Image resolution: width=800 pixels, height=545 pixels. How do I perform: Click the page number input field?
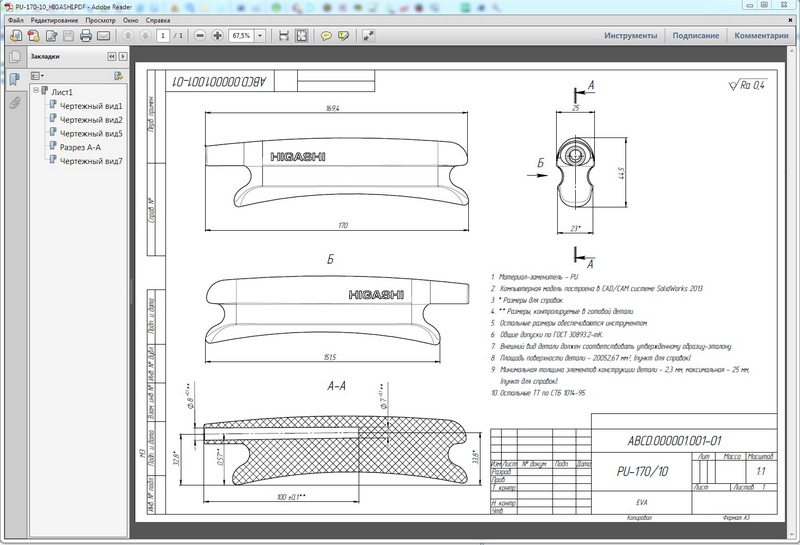(163, 36)
